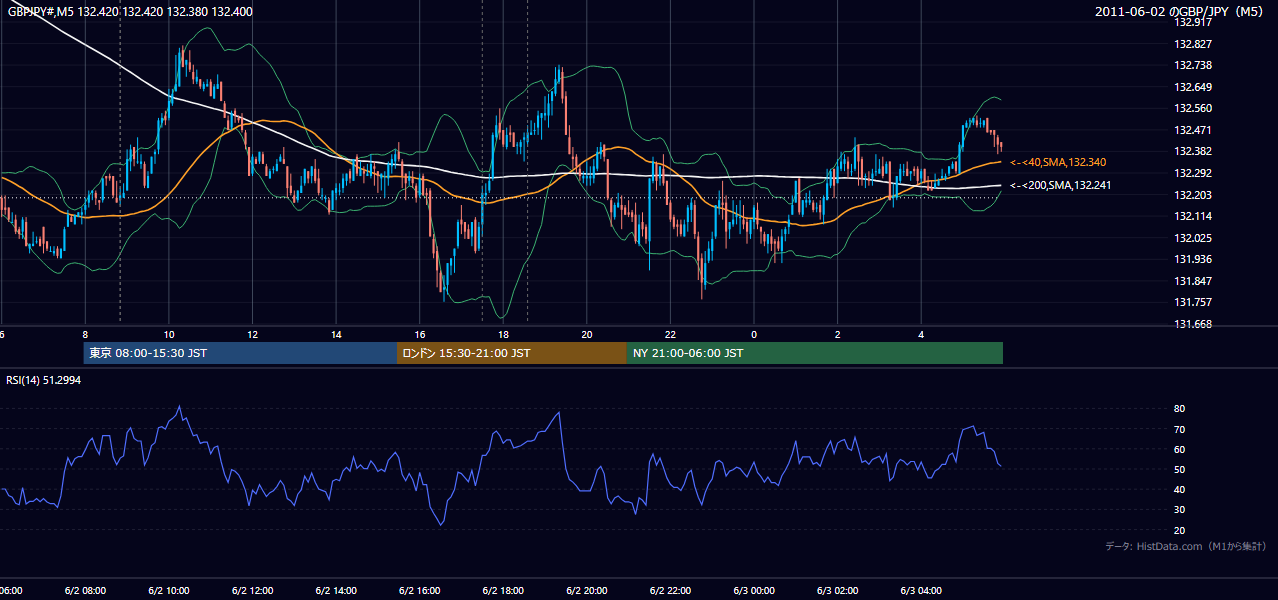Click RSI scale value 40

coord(1179,489)
